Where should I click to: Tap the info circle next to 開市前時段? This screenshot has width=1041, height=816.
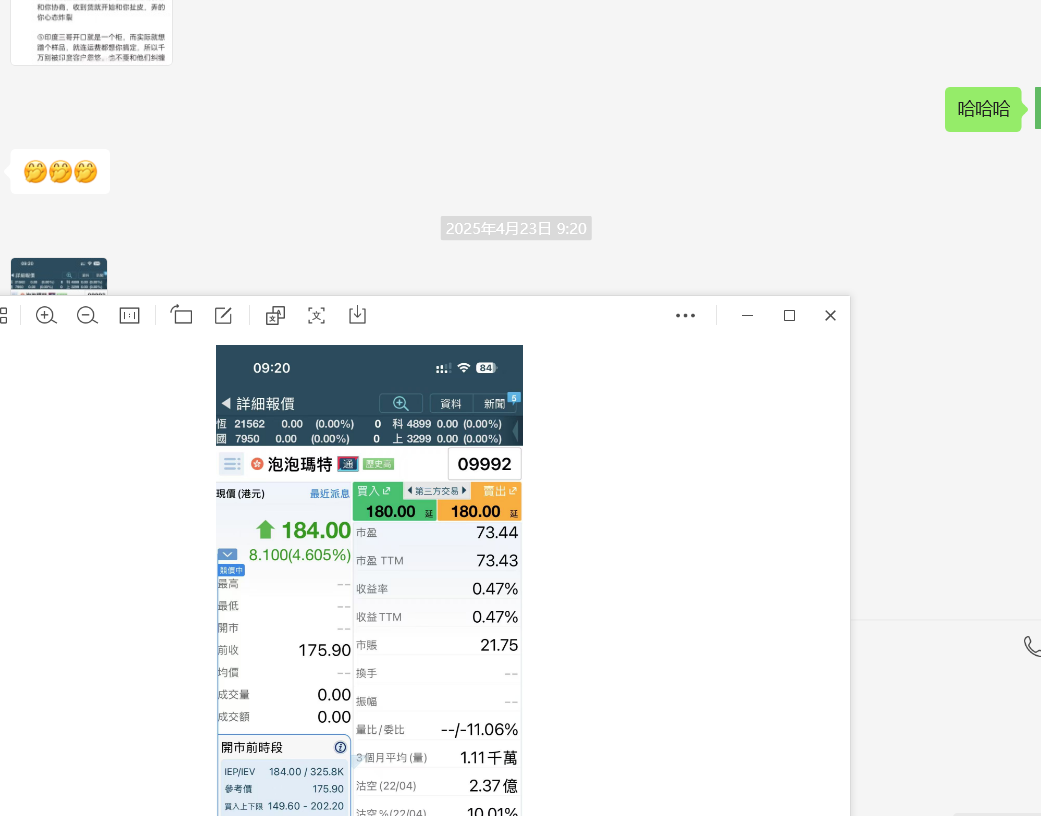pos(340,746)
